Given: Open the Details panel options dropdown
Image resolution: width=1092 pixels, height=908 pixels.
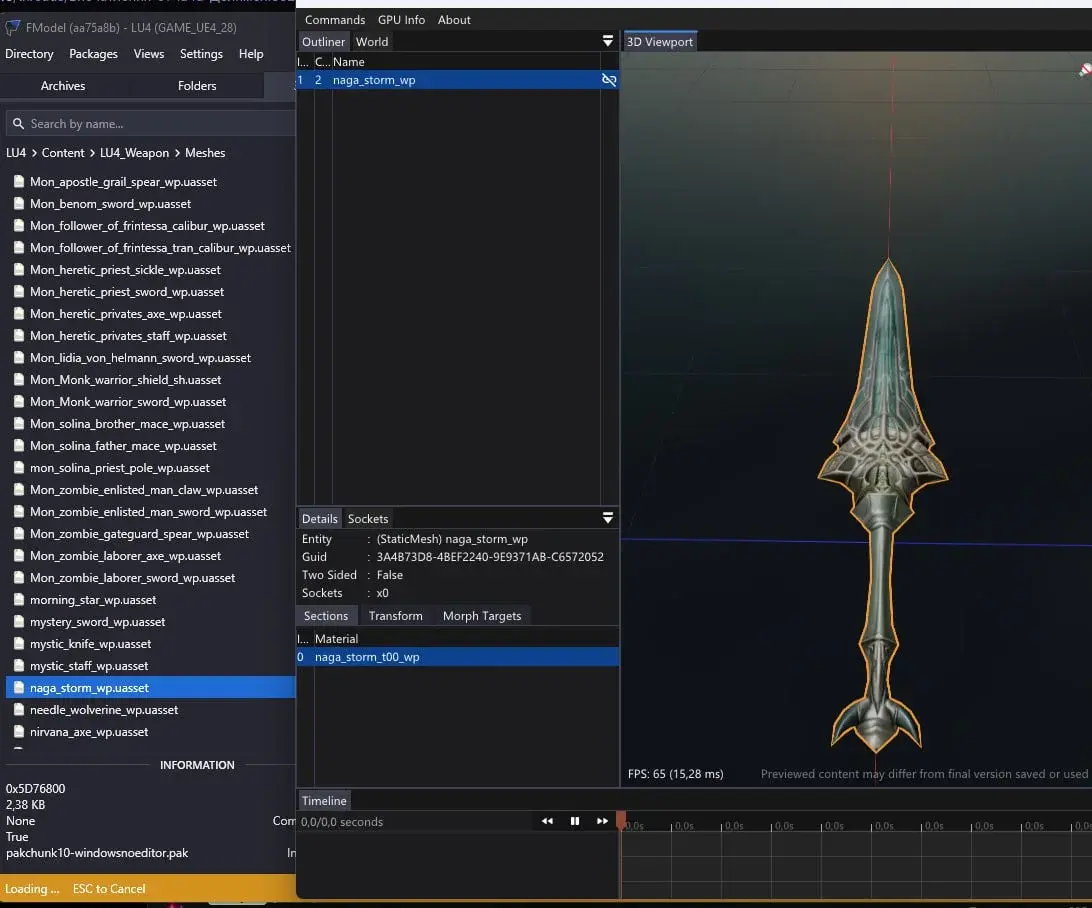Looking at the screenshot, I should click(x=607, y=517).
